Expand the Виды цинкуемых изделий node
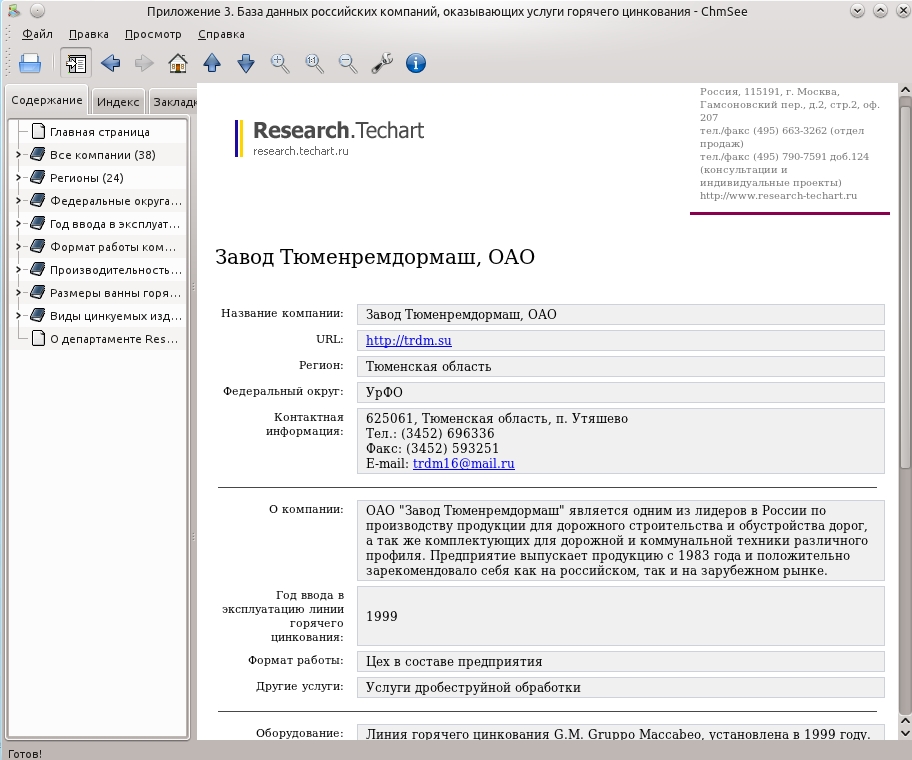912x760 pixels. (18, 316)
